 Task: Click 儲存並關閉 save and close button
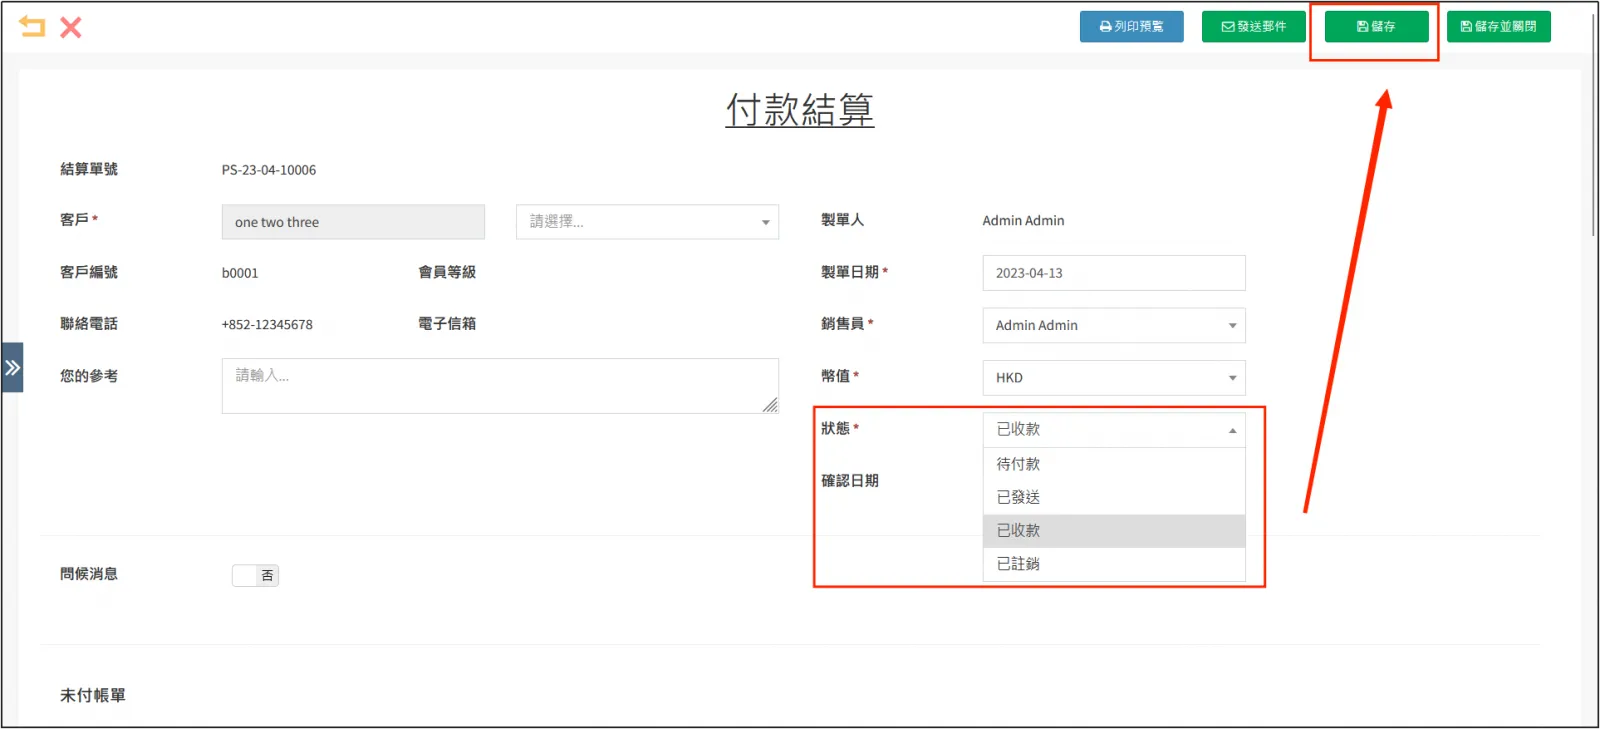[x=1498, y=27]
